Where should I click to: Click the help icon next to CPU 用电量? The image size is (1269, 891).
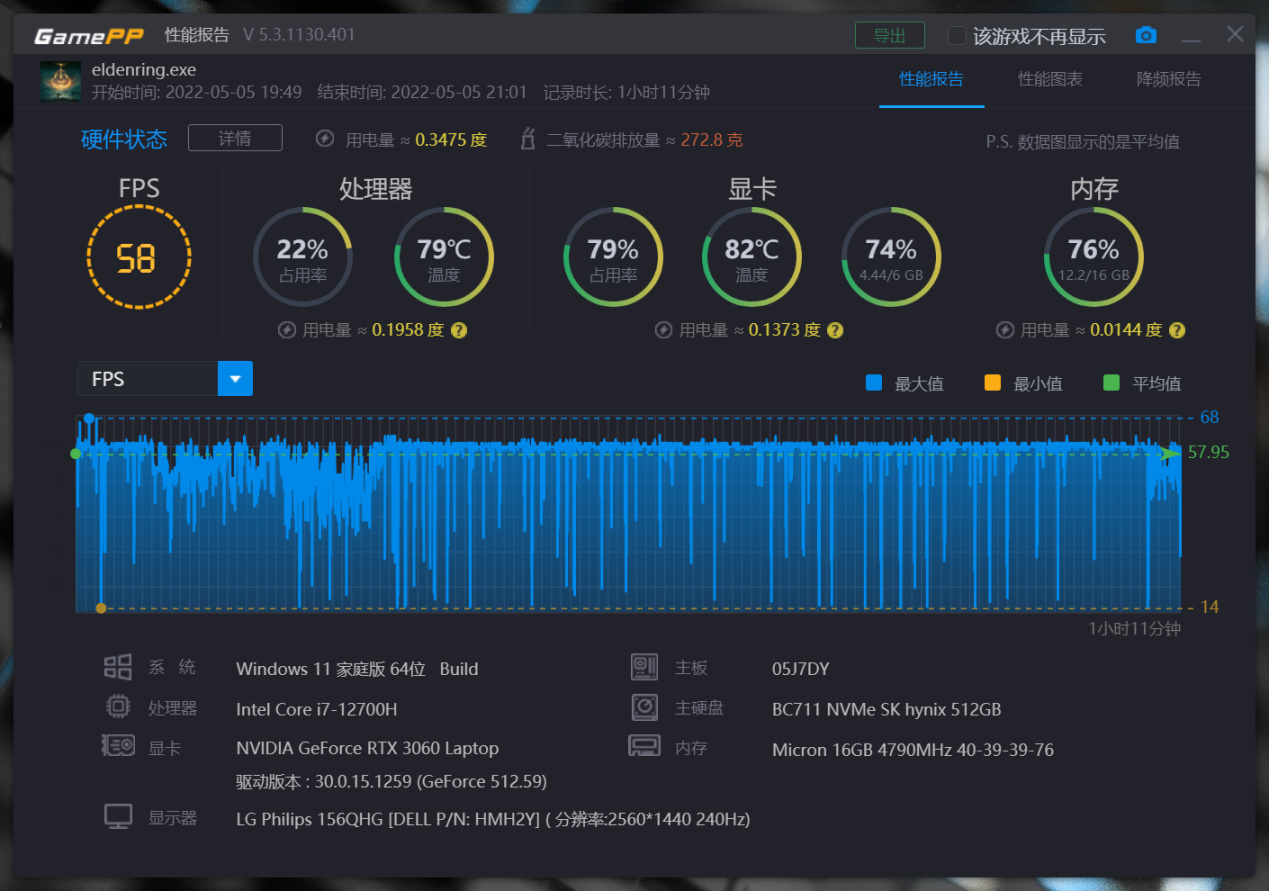(459, 329)
